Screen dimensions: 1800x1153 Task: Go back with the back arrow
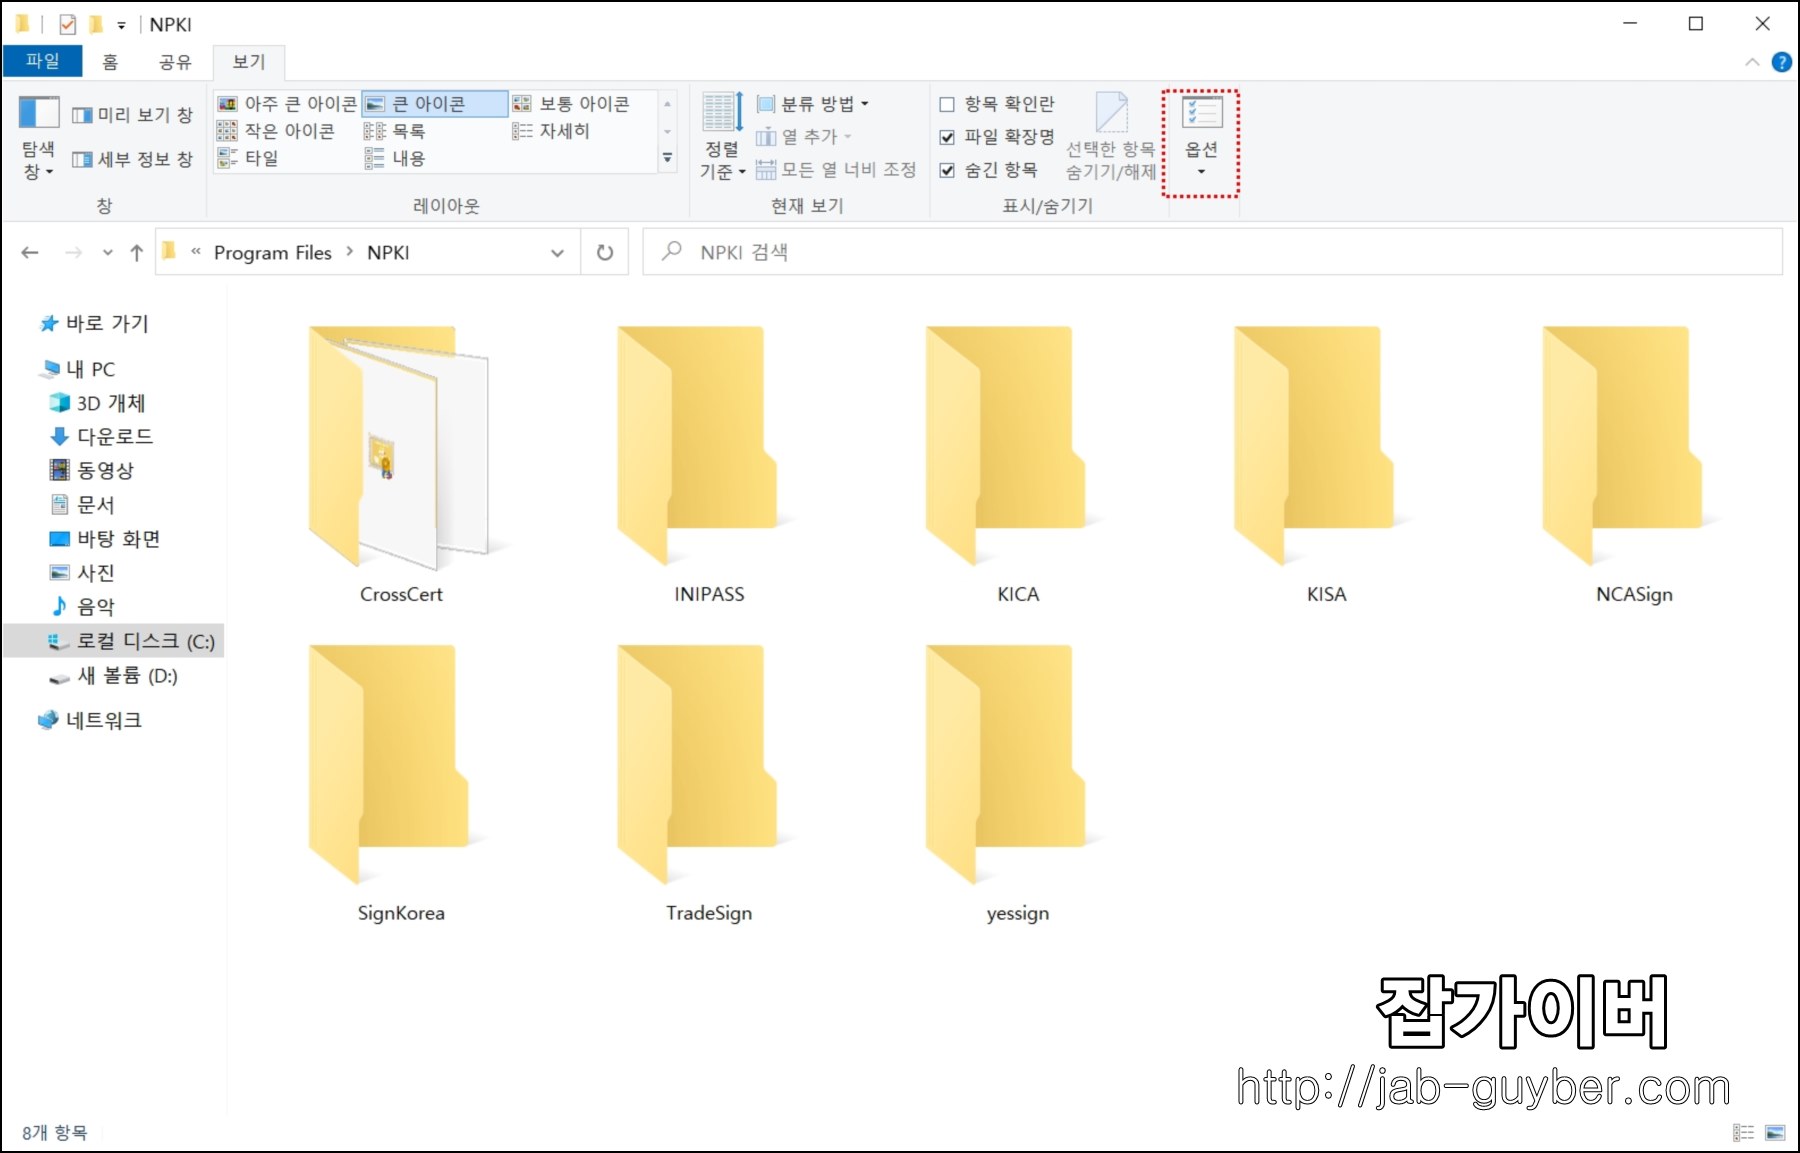click(30, 253)
